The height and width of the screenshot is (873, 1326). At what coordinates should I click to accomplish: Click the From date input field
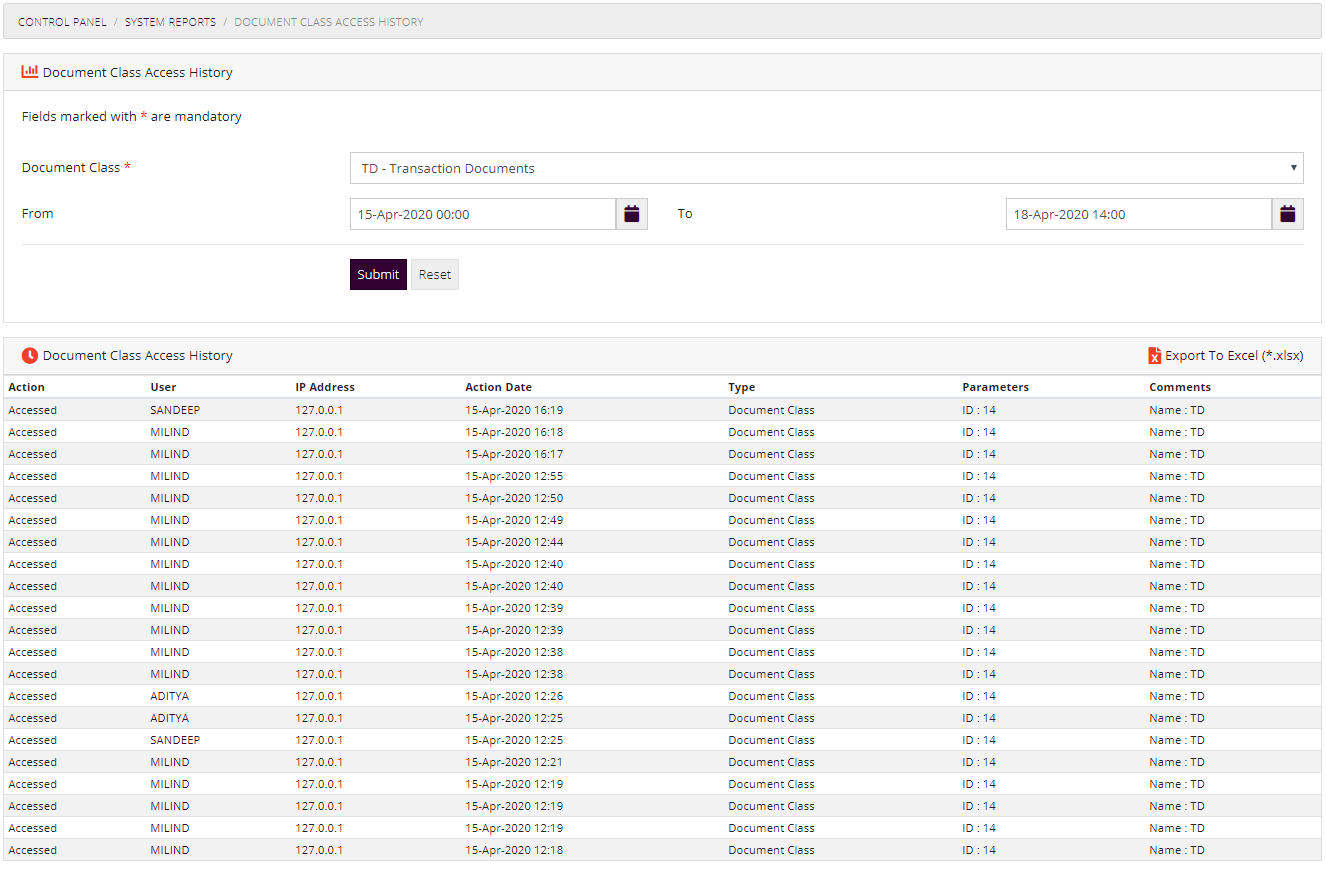482,214
